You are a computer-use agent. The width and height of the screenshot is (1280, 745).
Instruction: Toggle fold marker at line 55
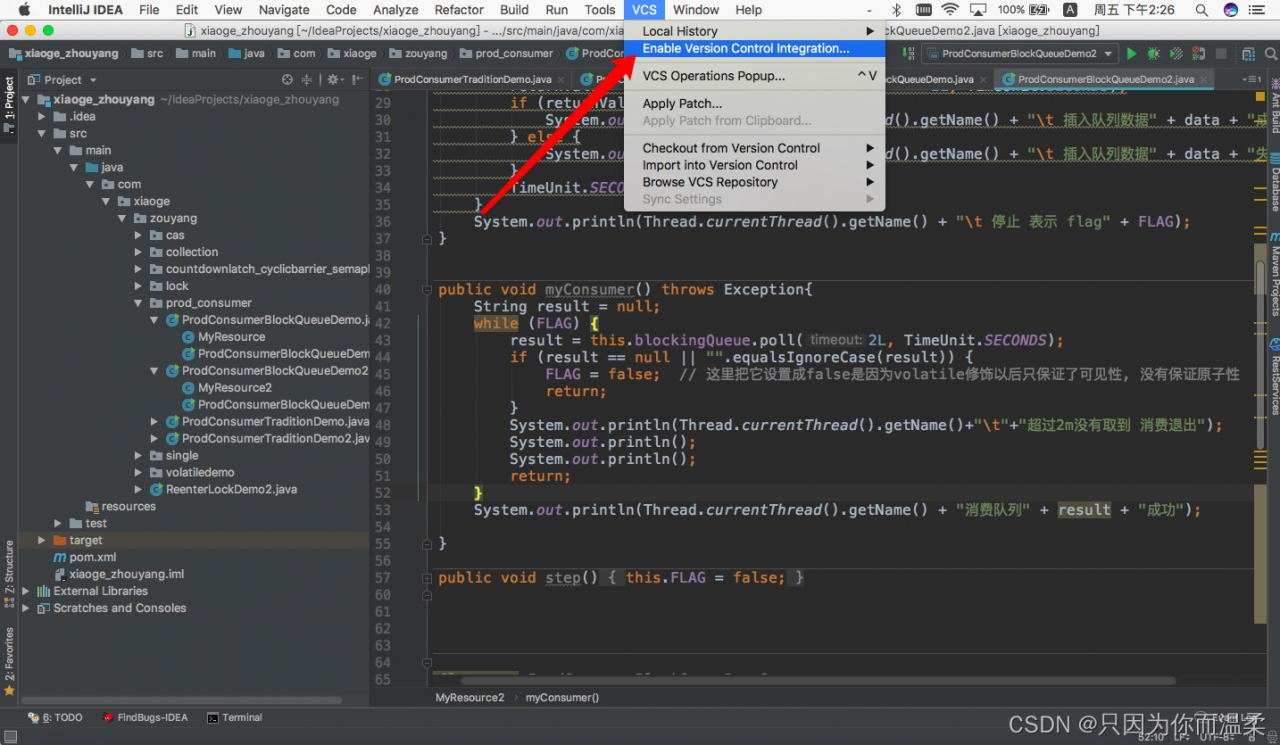pyautogui.click(x=427, y=544)
